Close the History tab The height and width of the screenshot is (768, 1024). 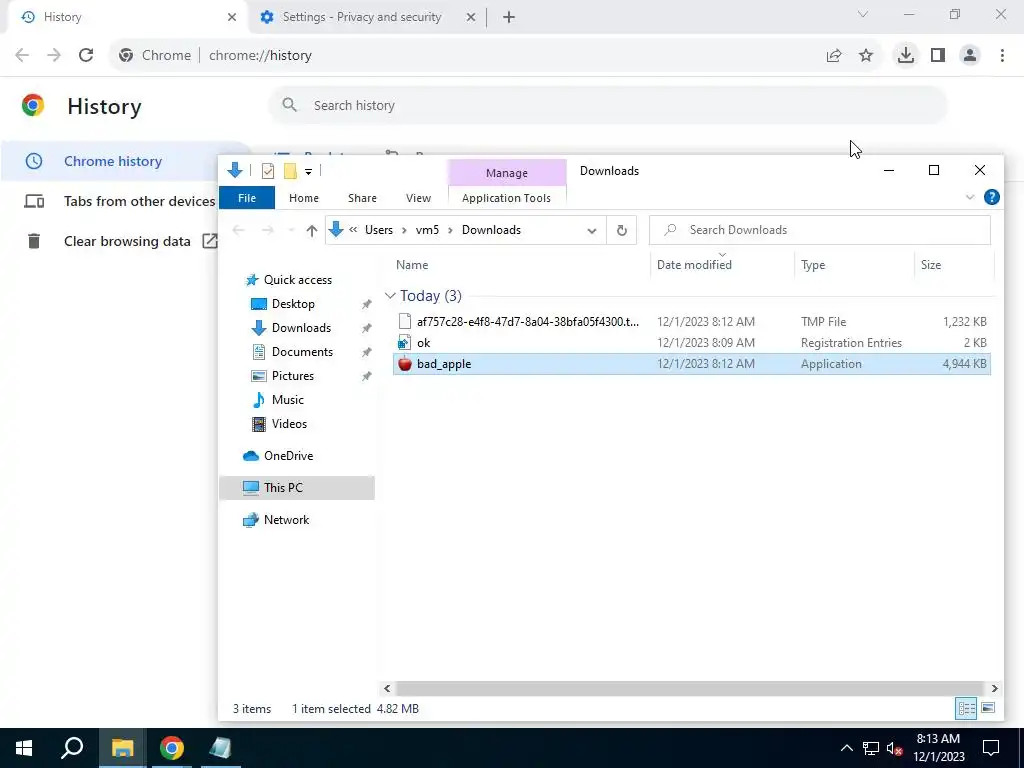click(x=232, y=17)
